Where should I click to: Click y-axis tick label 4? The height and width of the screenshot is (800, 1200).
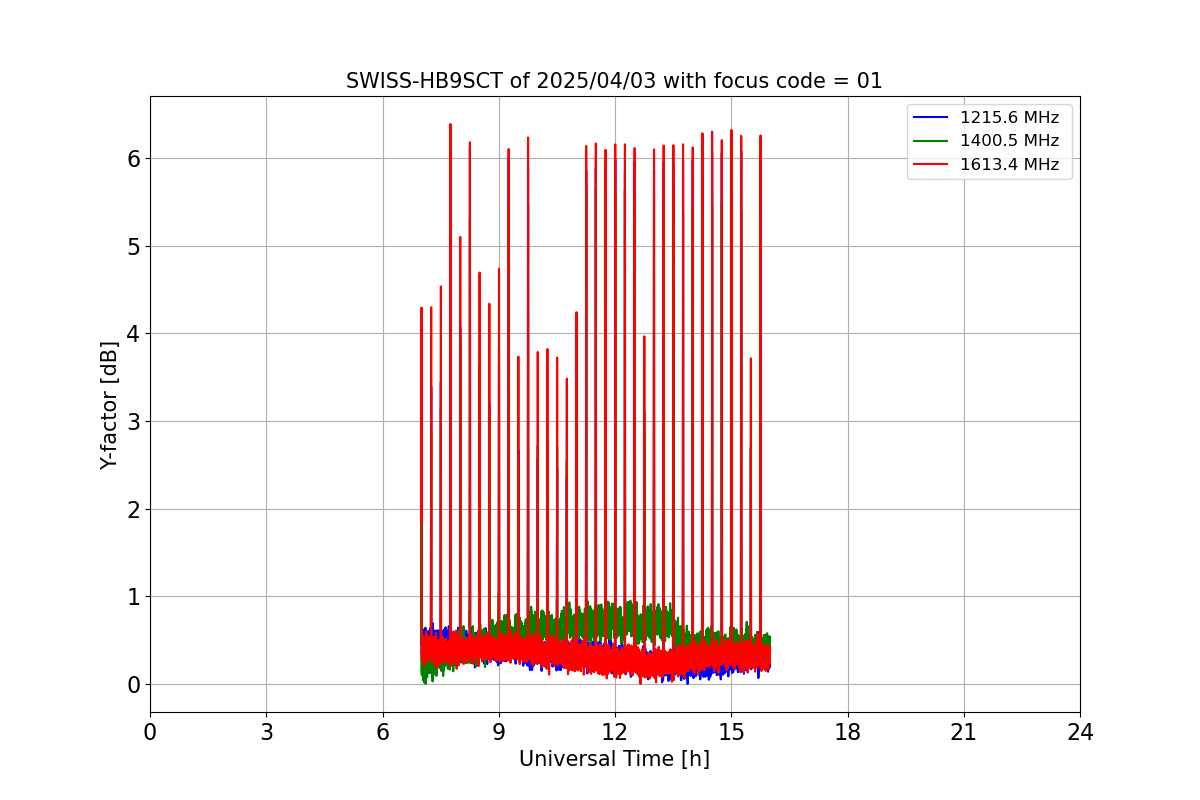point(133,334)
